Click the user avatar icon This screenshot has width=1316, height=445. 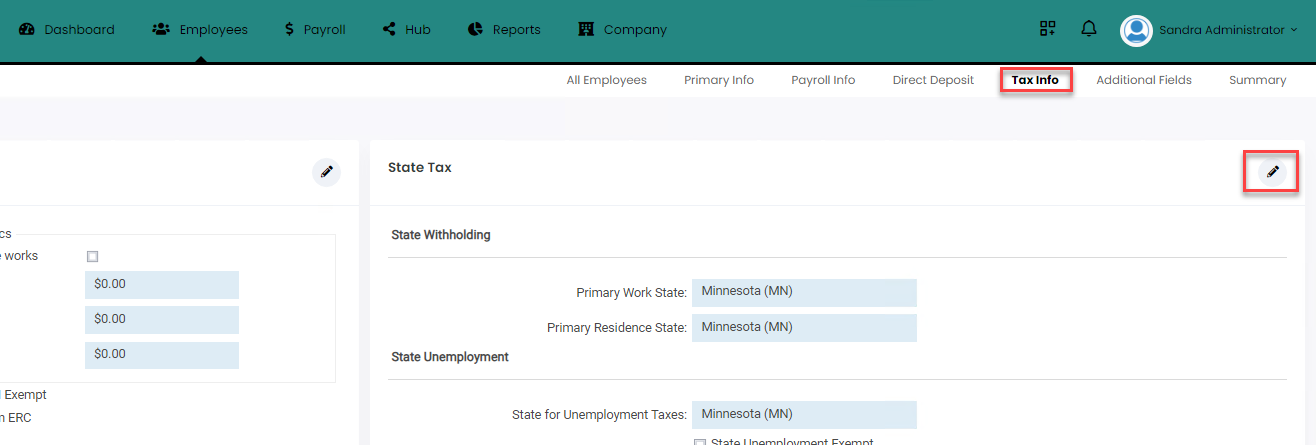(x=1136, y=30)
